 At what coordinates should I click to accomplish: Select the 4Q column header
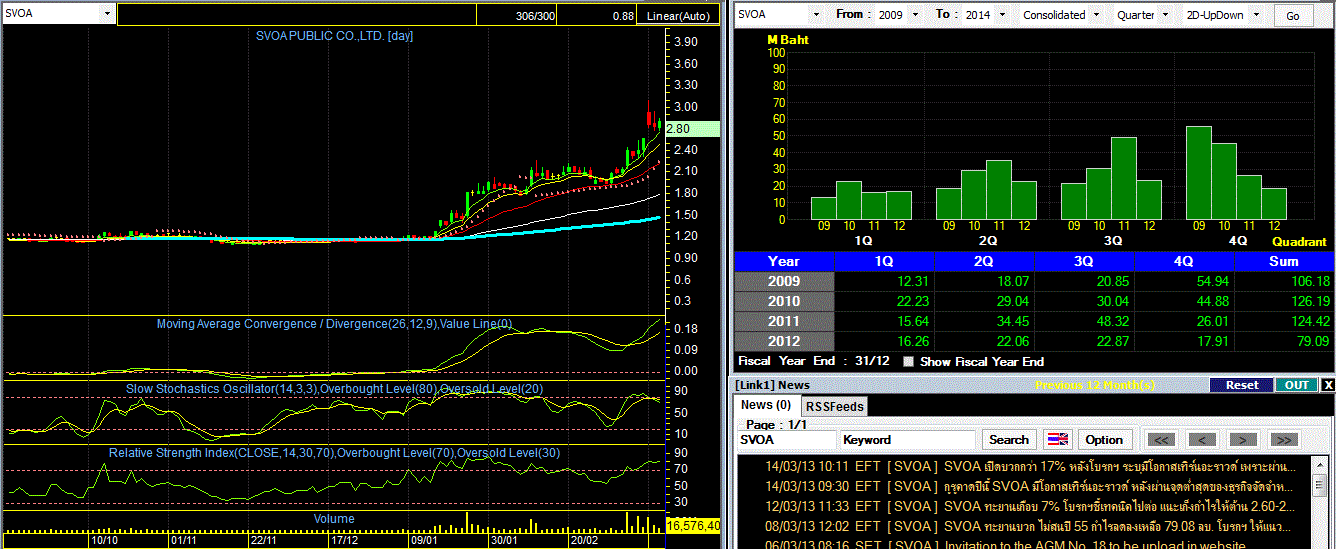1184,261
